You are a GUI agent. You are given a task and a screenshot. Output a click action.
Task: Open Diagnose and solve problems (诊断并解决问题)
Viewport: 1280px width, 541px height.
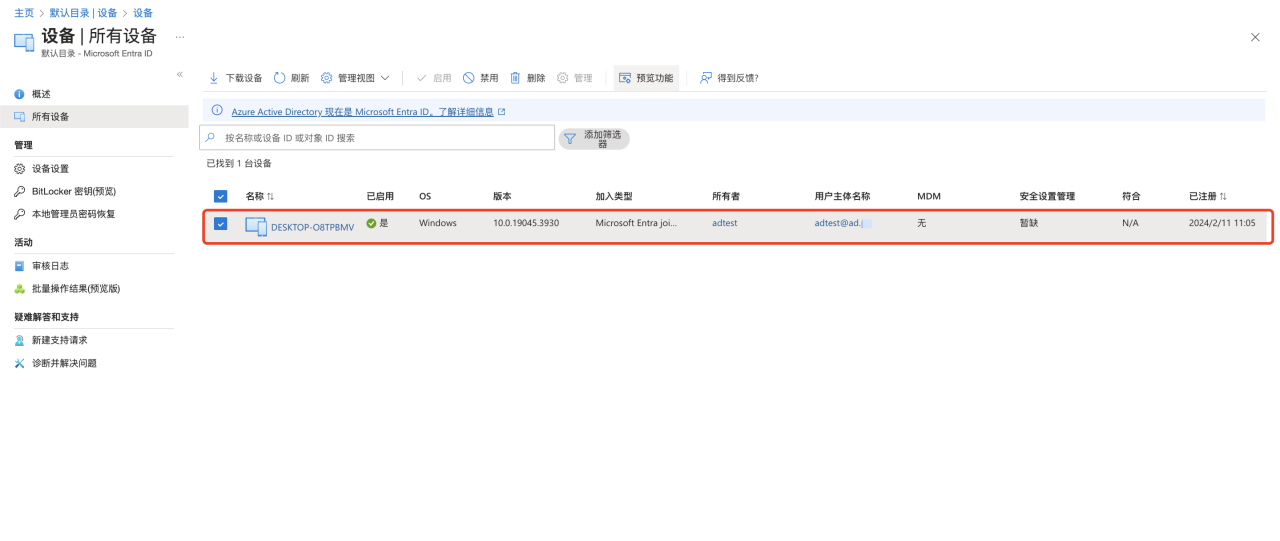[x=64, y=363]
